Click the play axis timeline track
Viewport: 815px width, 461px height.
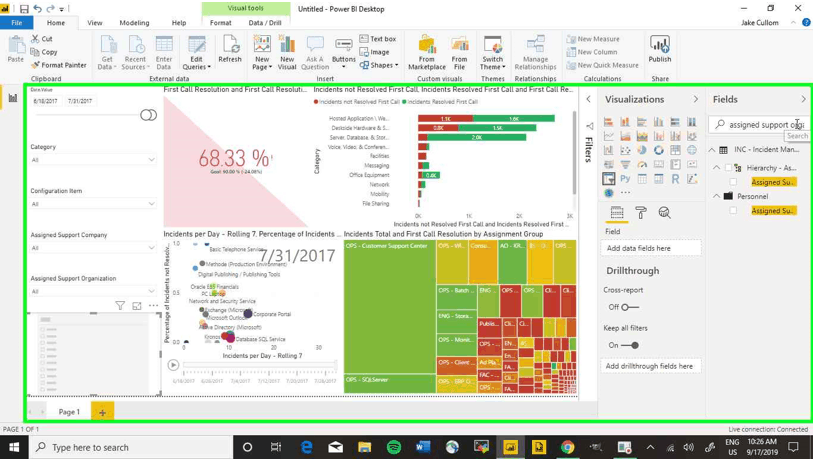[x=259, y=365]
